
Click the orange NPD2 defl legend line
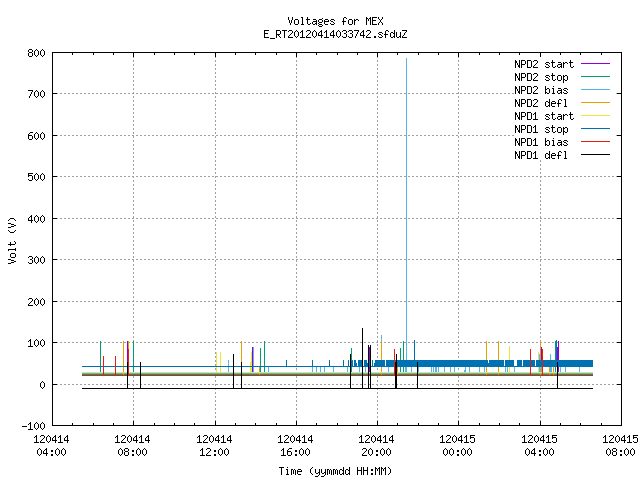point(595,103)
